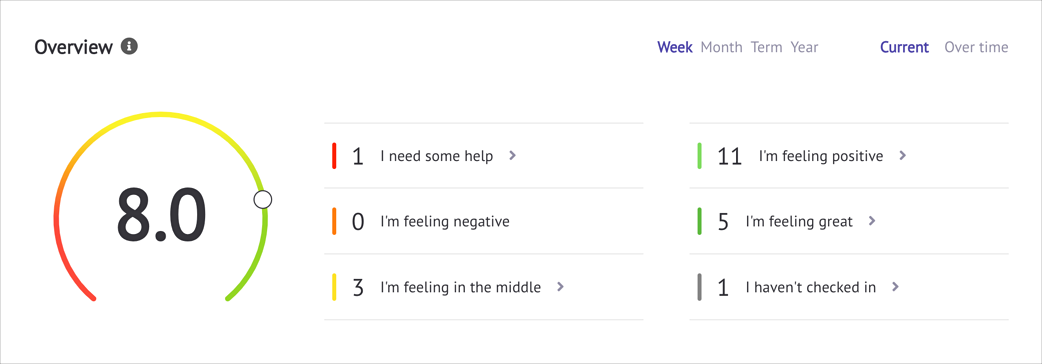Click the Overview info icon
Screen dimensions: 1042x364
coord(130,47)
